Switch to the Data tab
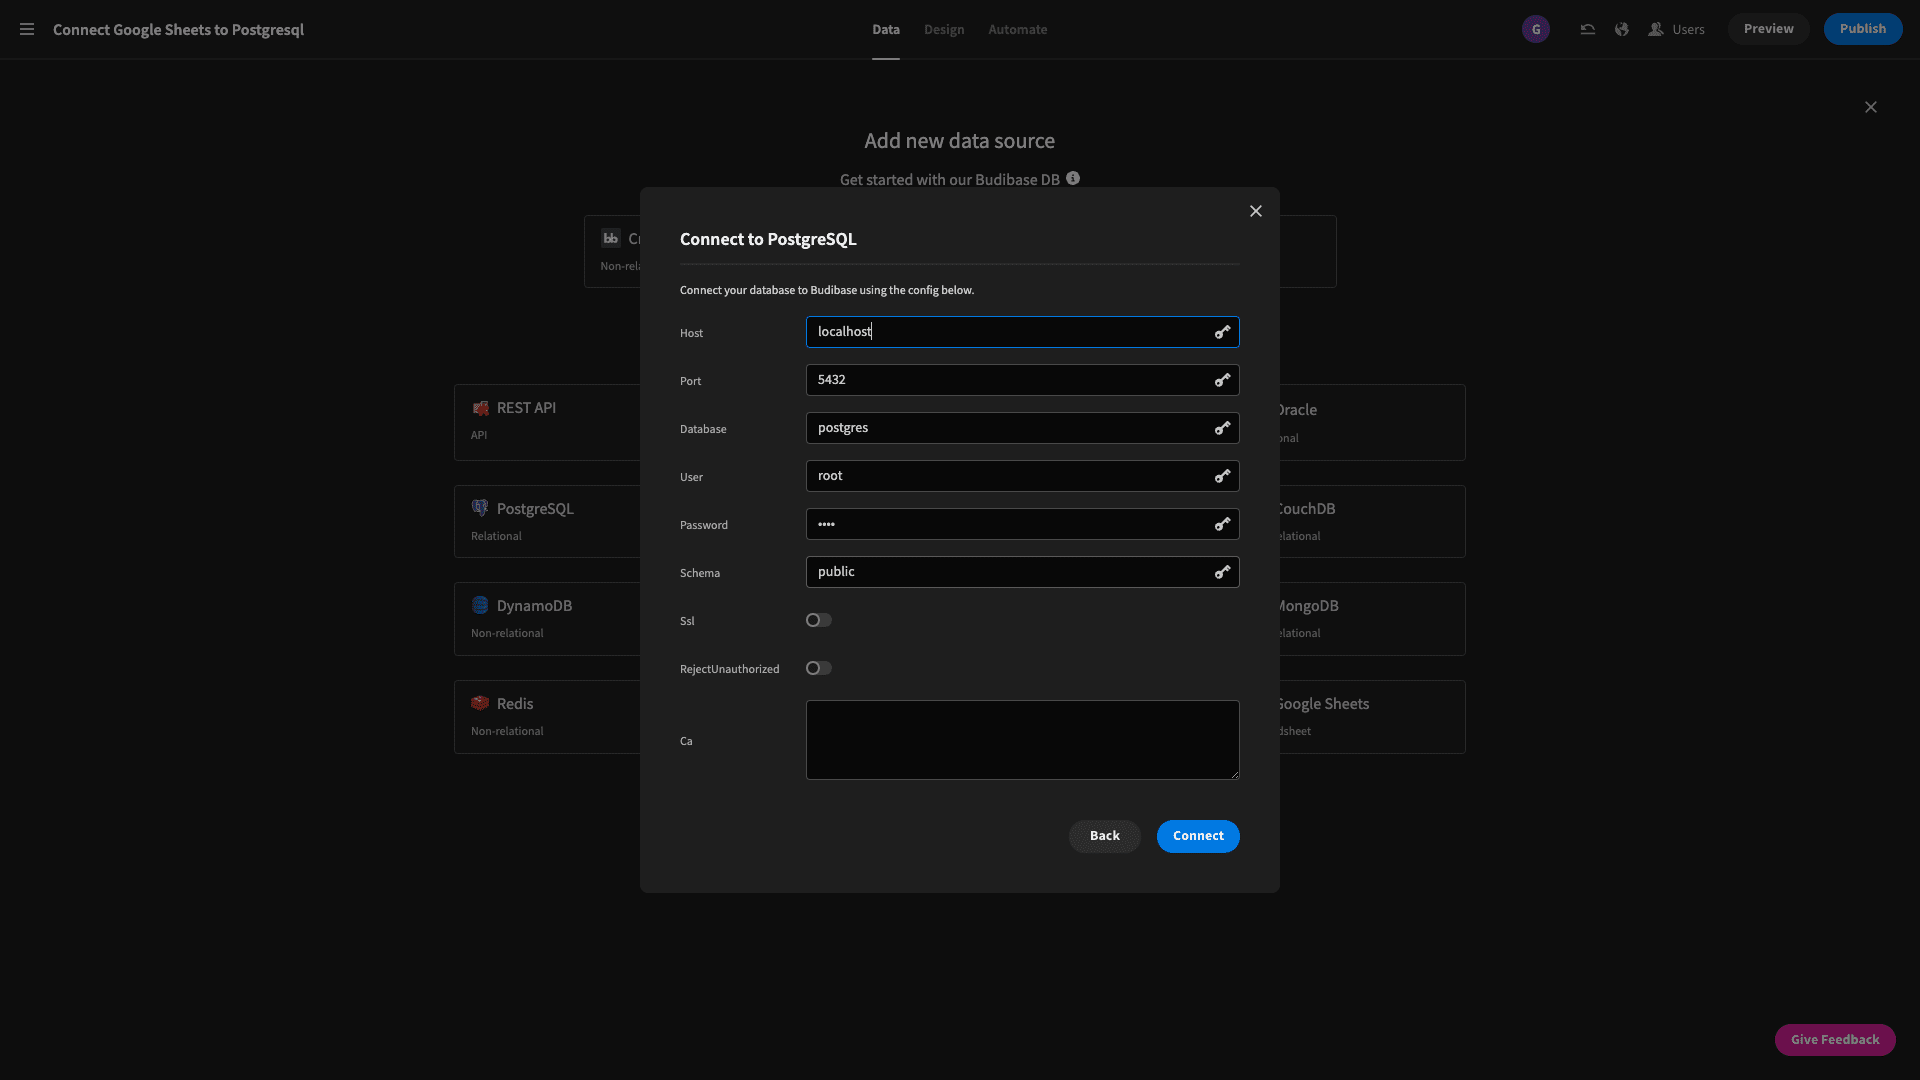Viewport: 1920px width, 1080px height. [x=886, y=30]
